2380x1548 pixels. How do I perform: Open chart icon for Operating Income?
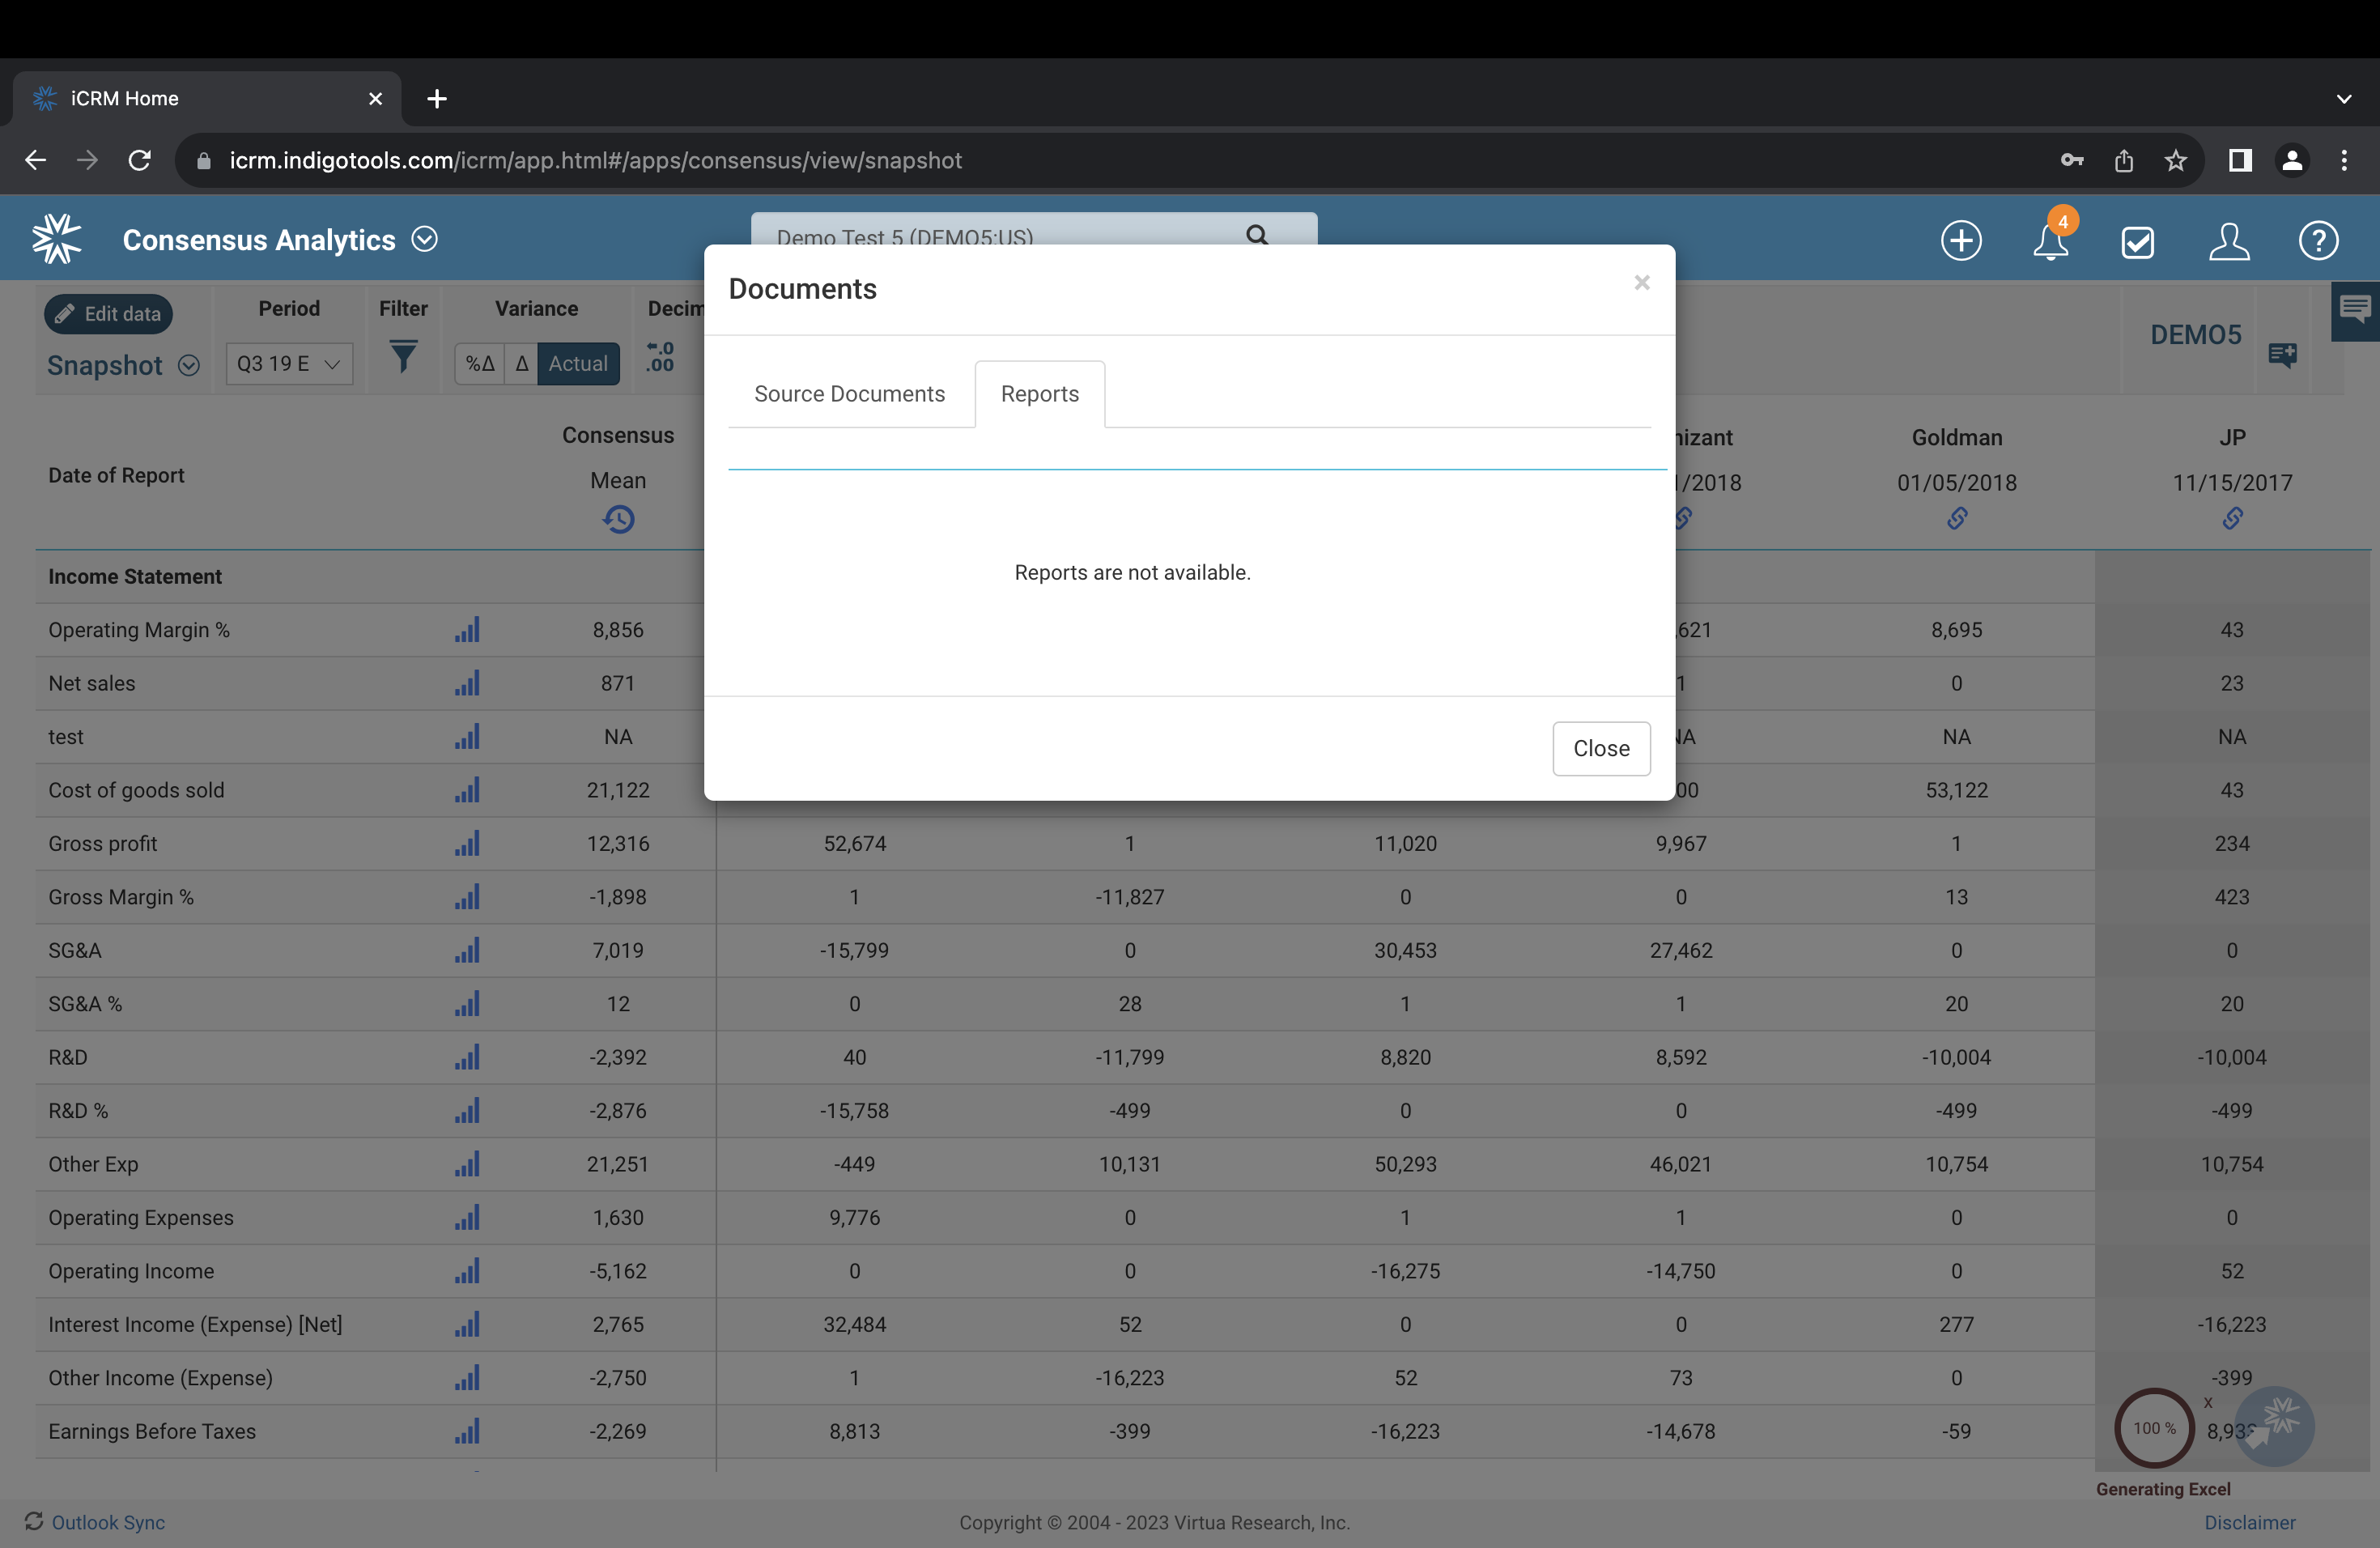point(467,1271)
